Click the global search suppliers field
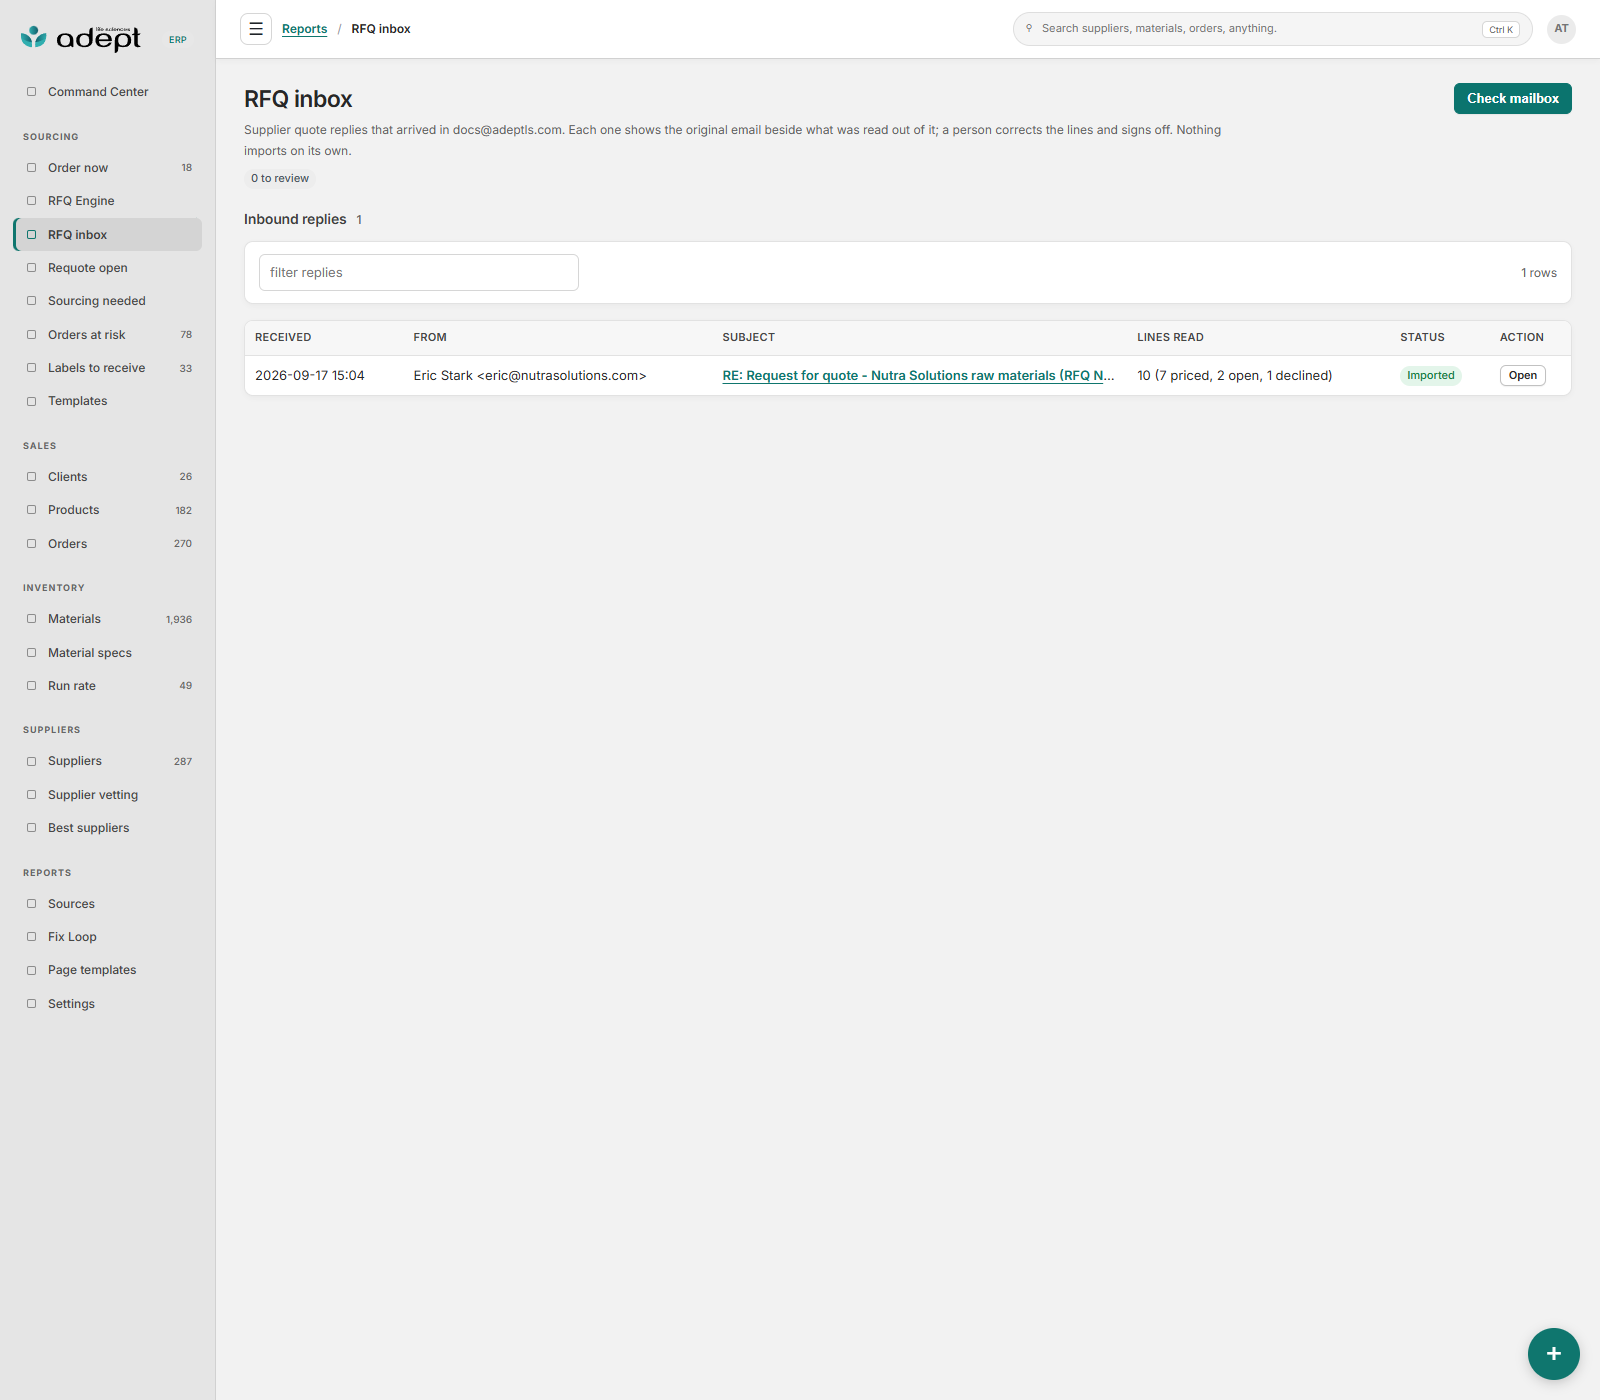This screenshot has width=1600, height=1400. (x=1272, y=29)
